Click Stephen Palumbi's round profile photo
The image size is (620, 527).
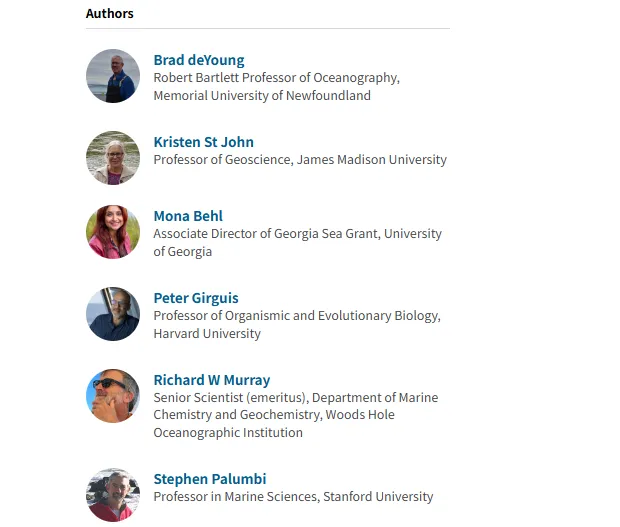[x=113, y=495]
